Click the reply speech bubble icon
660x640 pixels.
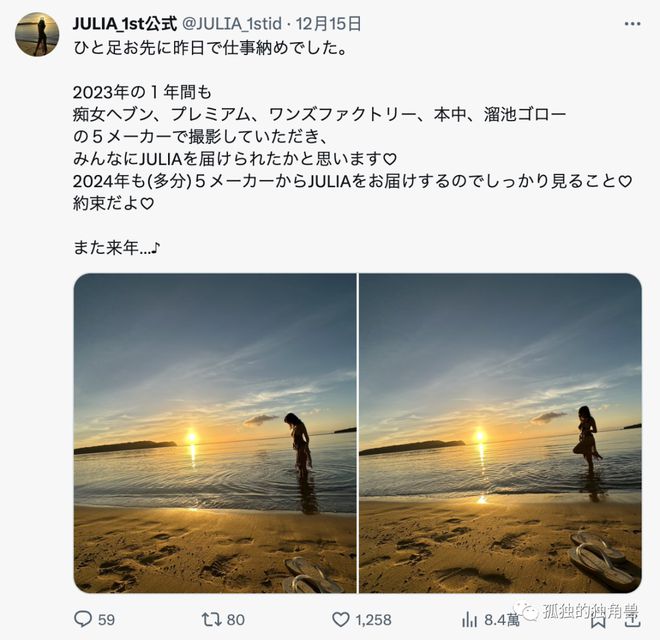coord(83,619)
